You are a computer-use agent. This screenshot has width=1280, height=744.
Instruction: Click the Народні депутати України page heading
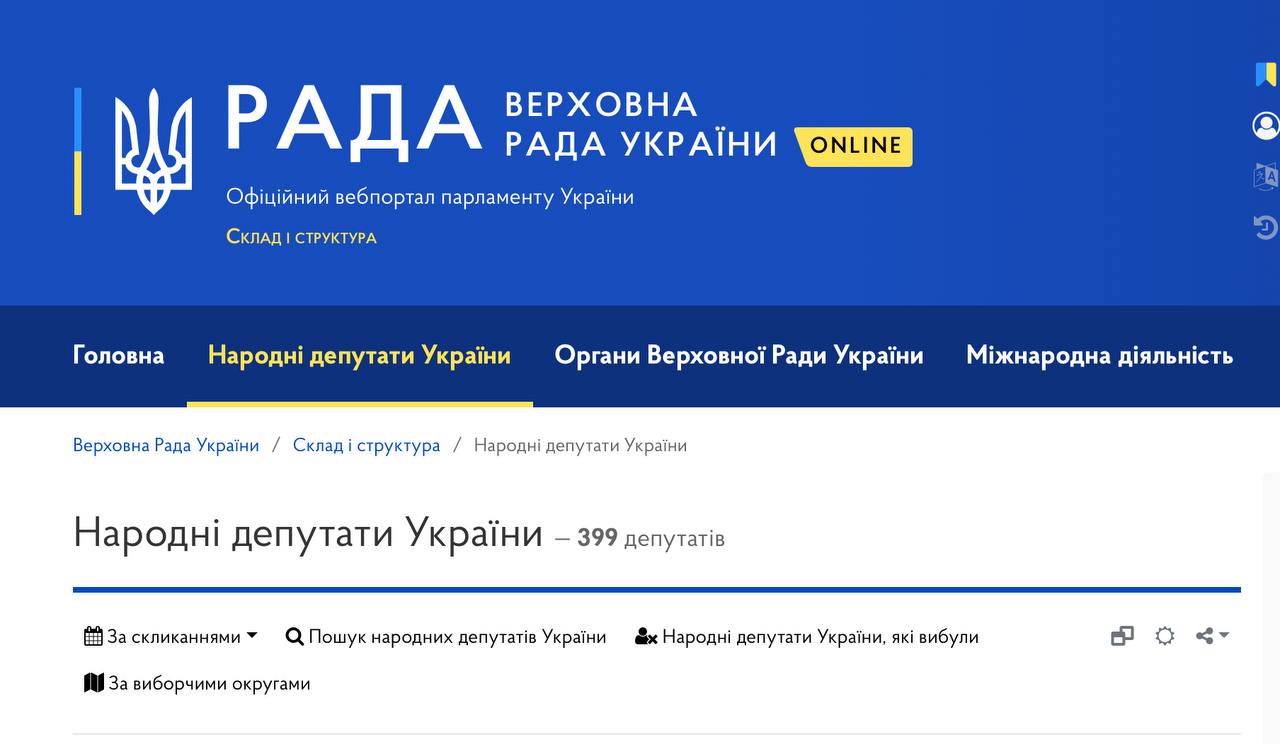tap(308, 533)
